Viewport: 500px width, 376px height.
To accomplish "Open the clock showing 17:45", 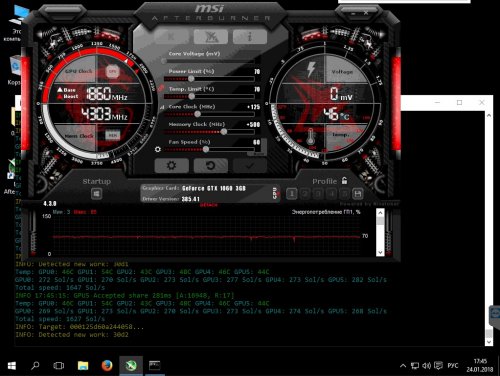I will point(480,366).
